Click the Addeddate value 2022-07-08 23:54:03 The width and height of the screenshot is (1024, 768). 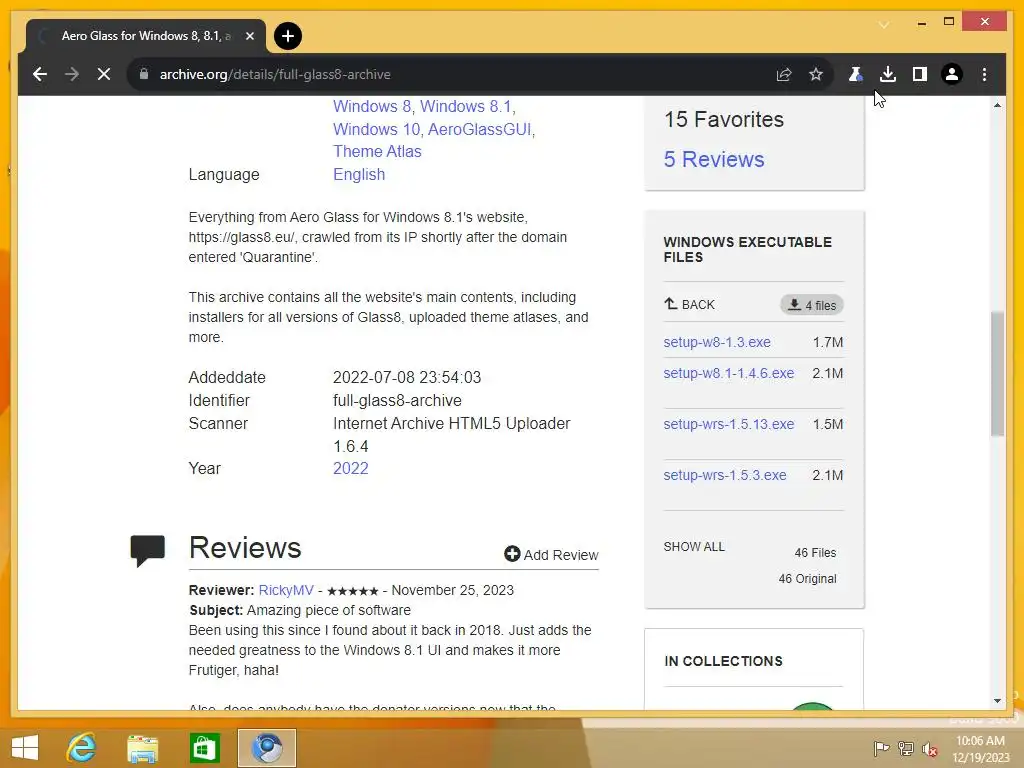407,377
